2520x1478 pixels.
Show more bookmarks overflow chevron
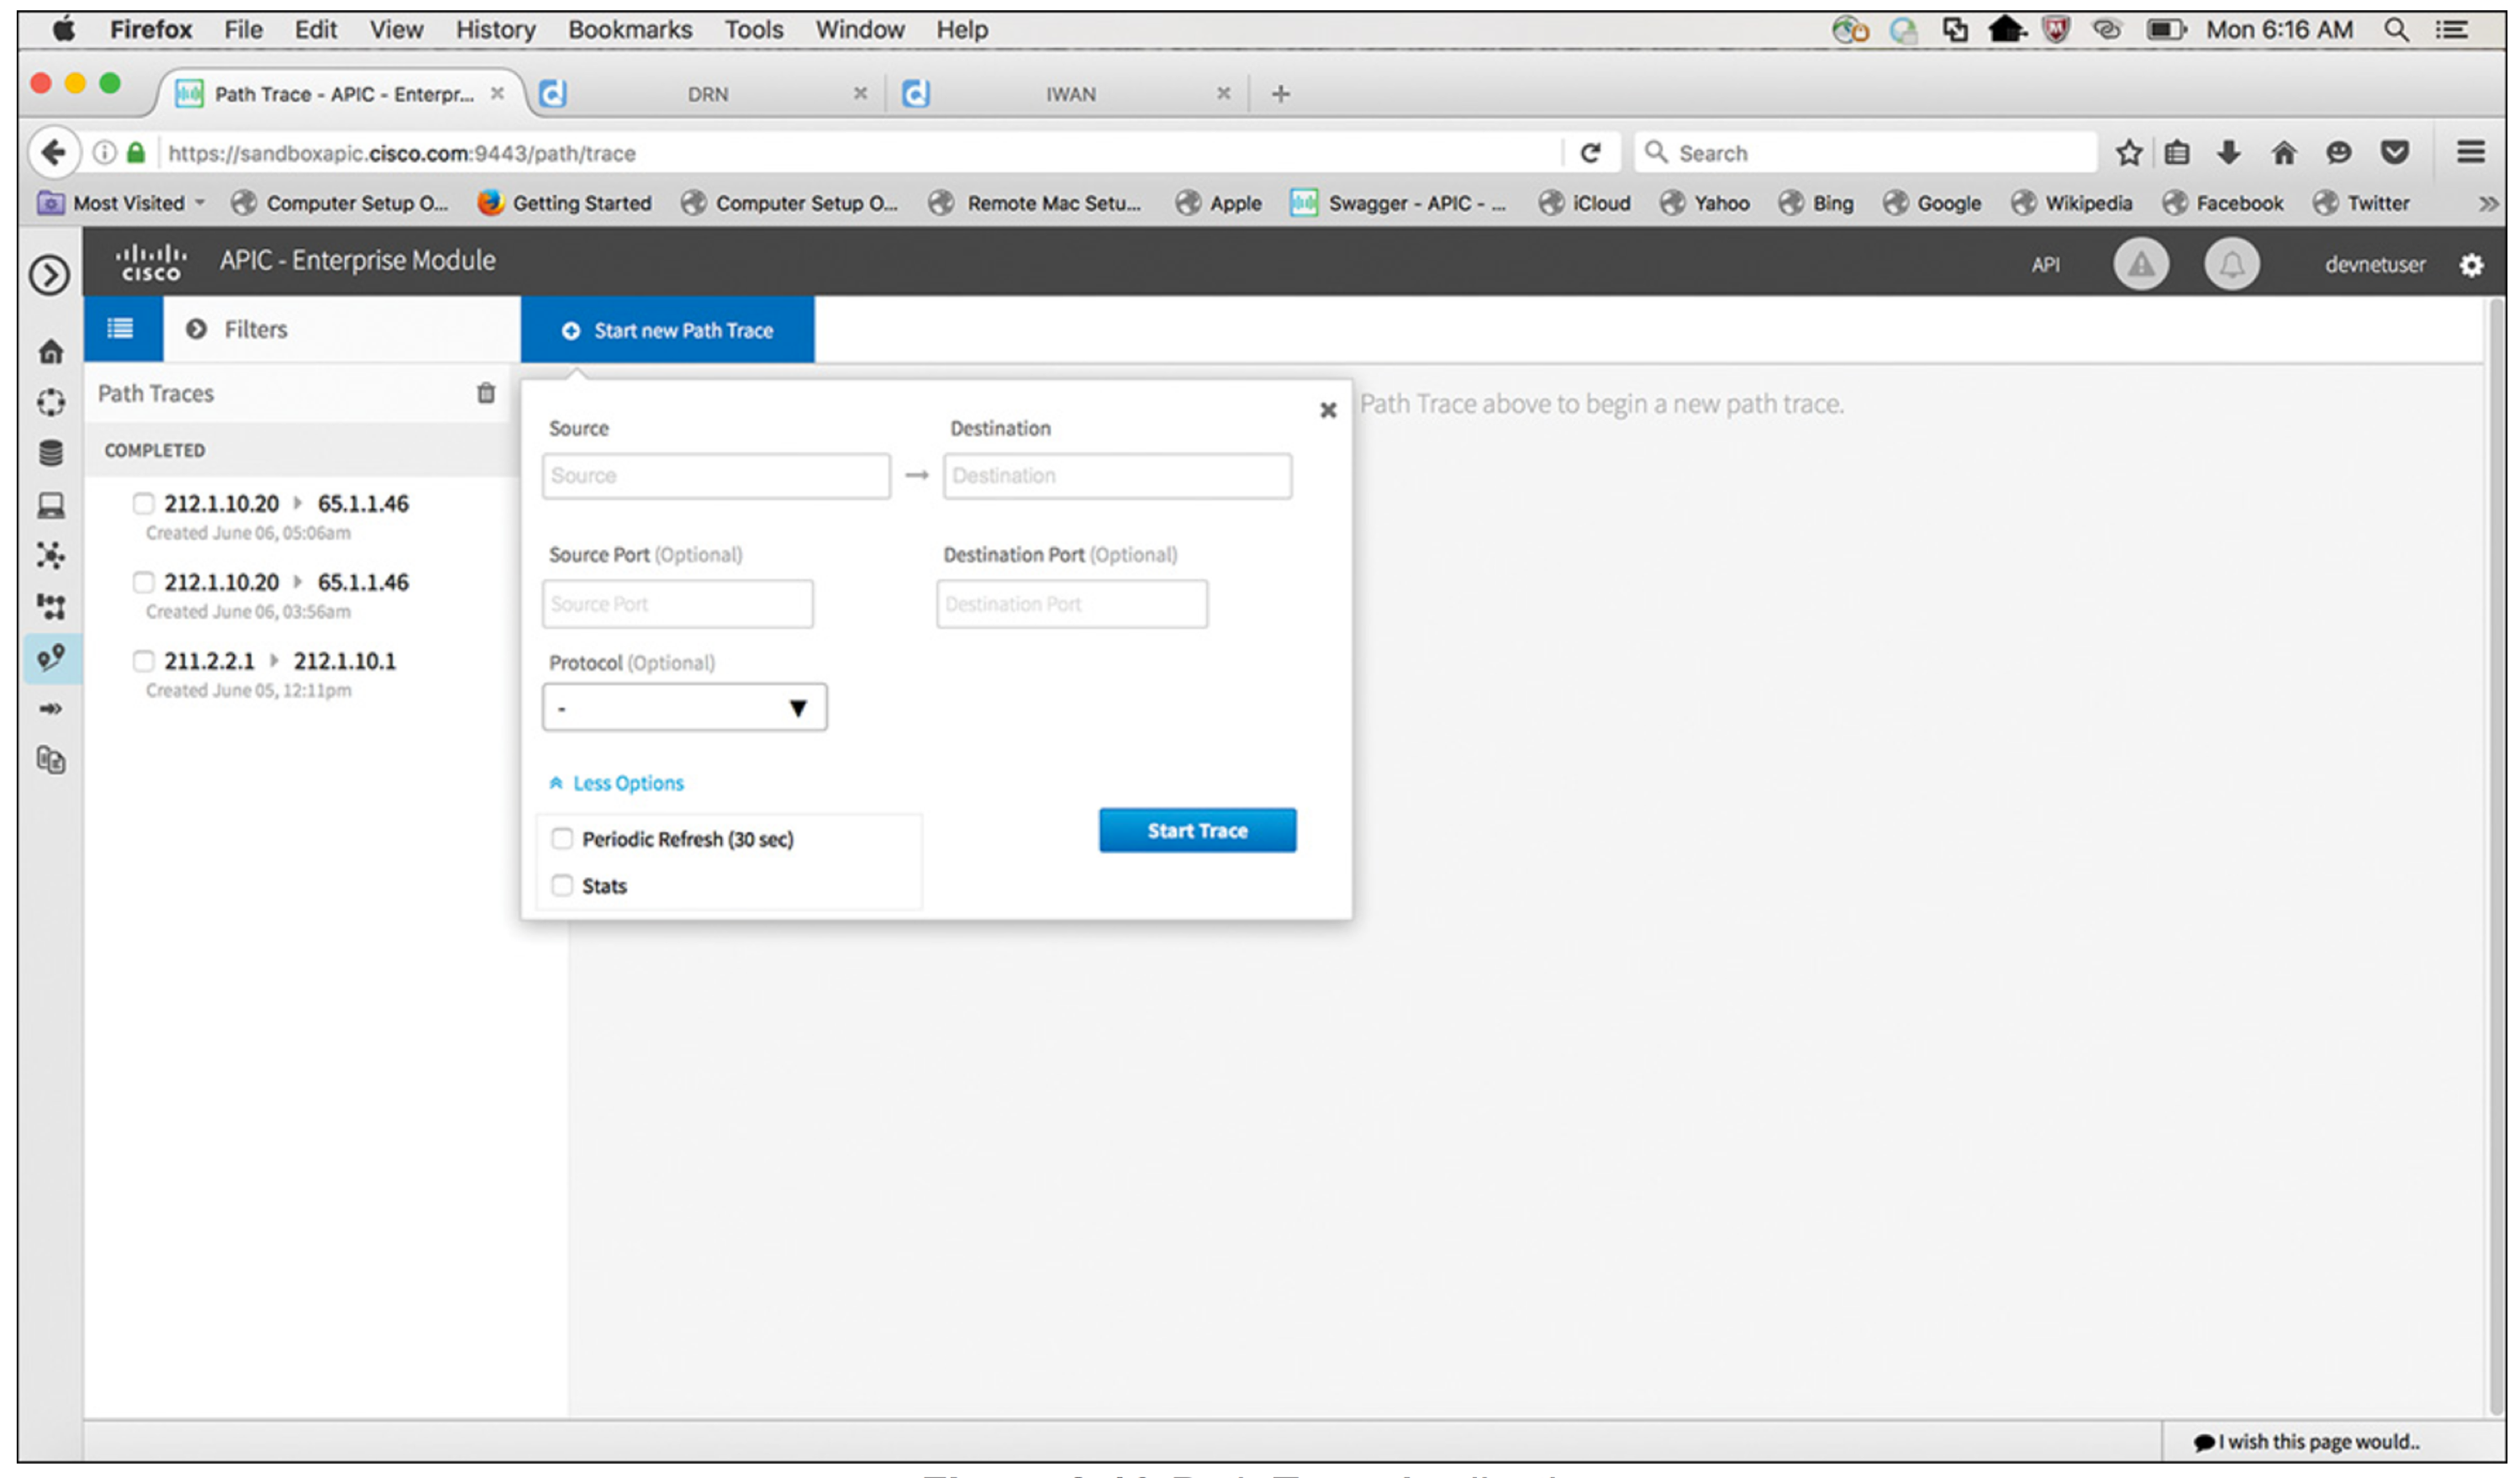coord(2488,203)
